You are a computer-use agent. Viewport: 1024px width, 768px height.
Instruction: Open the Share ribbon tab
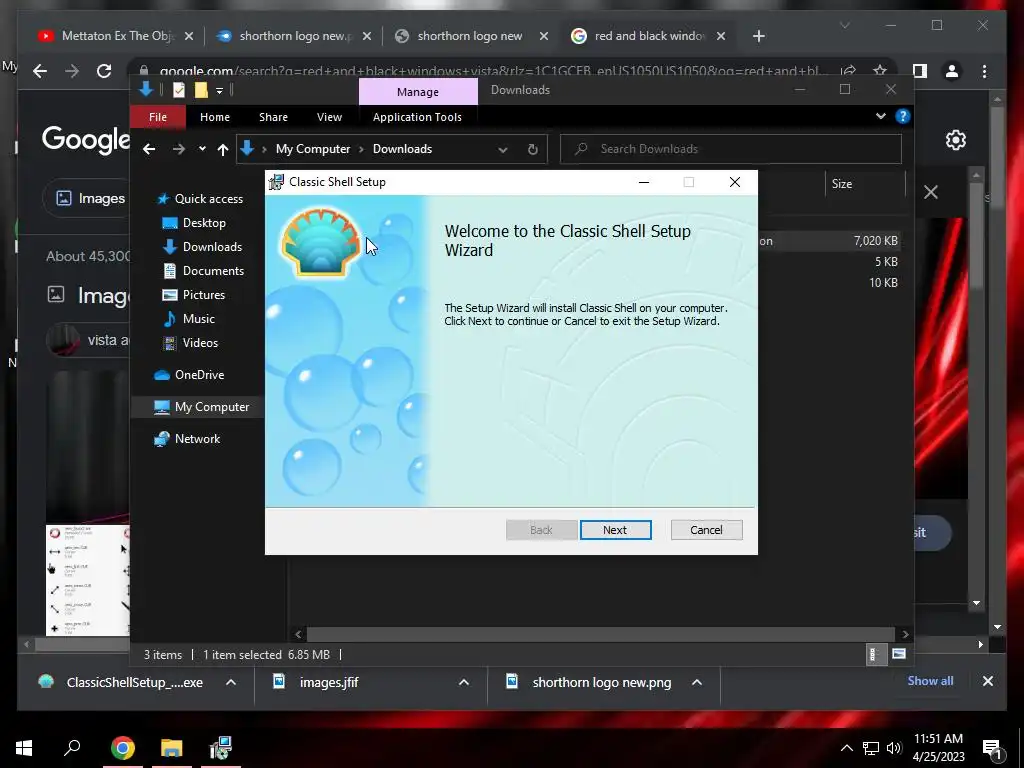pos(273,117)
